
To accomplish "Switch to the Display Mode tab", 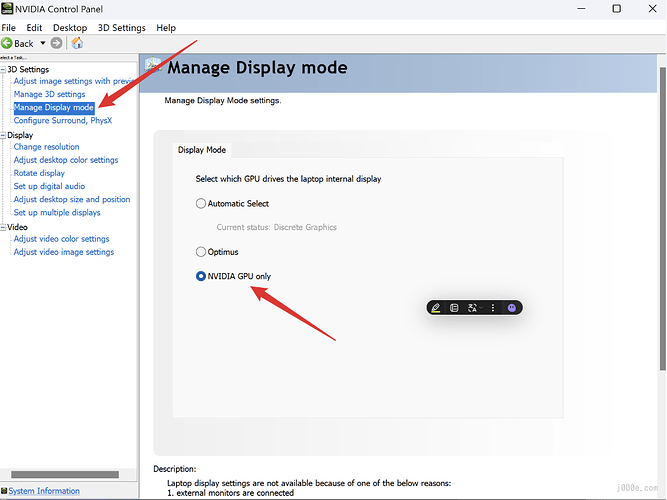I will (x=202, y=150).
